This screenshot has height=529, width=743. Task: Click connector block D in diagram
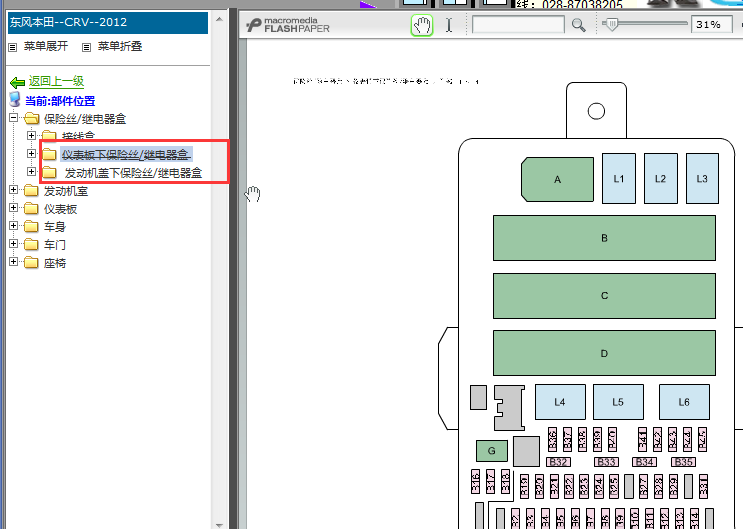604,353
